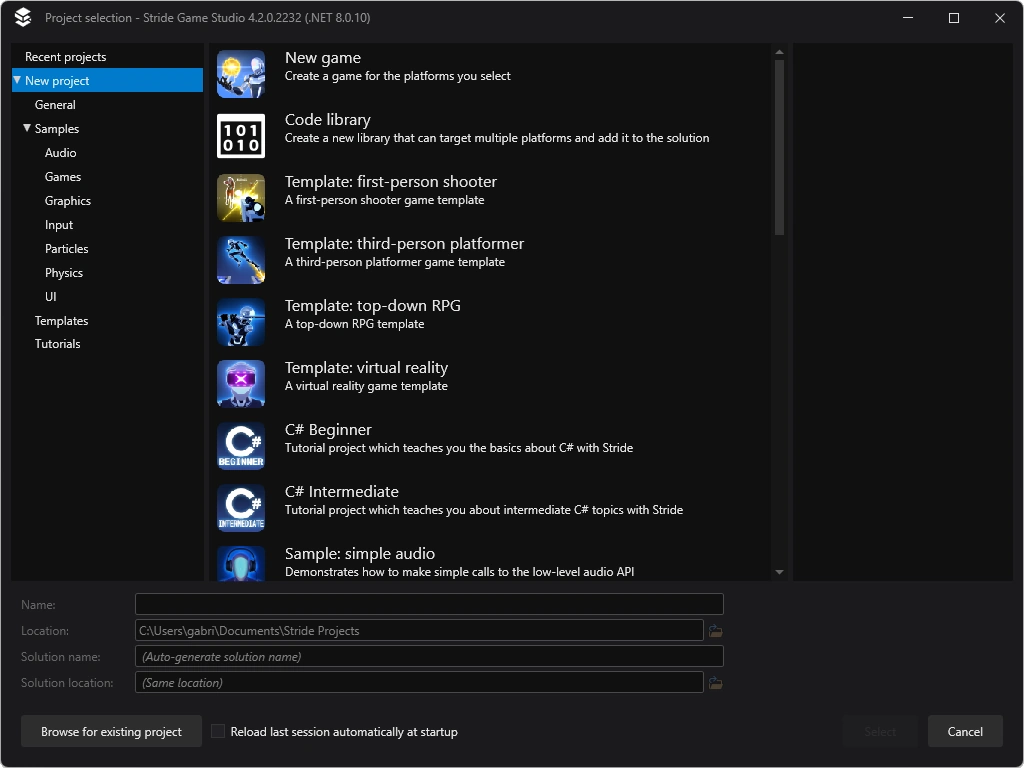Open the first-person shooter template icon
Image resolution: width=1024 pixels, height=768 pixels.
click(240, 197)
